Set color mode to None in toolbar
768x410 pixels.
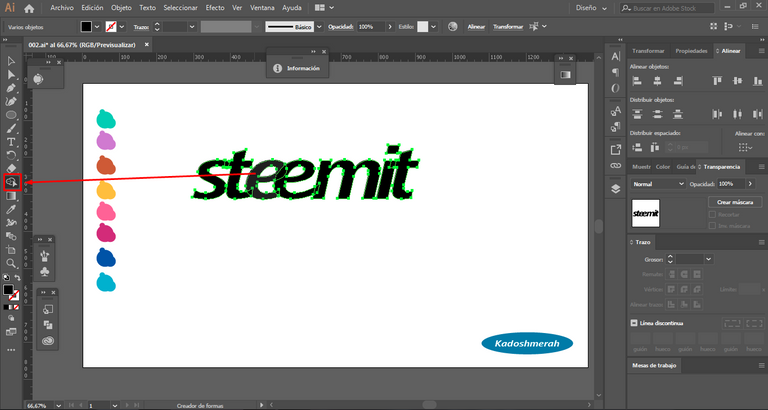16,307
